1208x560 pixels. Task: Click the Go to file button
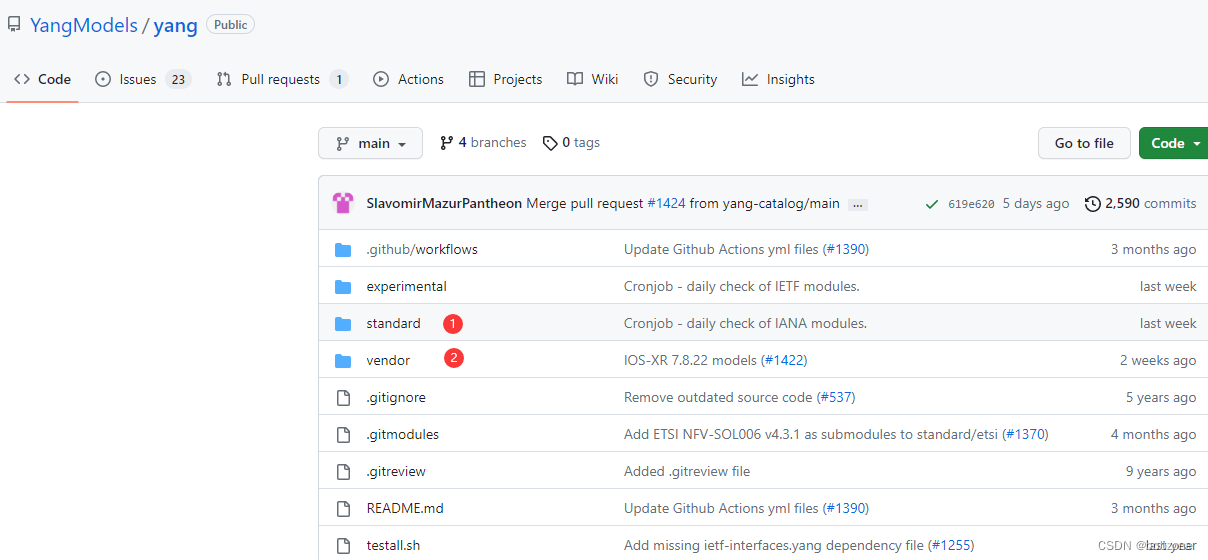1084,143
